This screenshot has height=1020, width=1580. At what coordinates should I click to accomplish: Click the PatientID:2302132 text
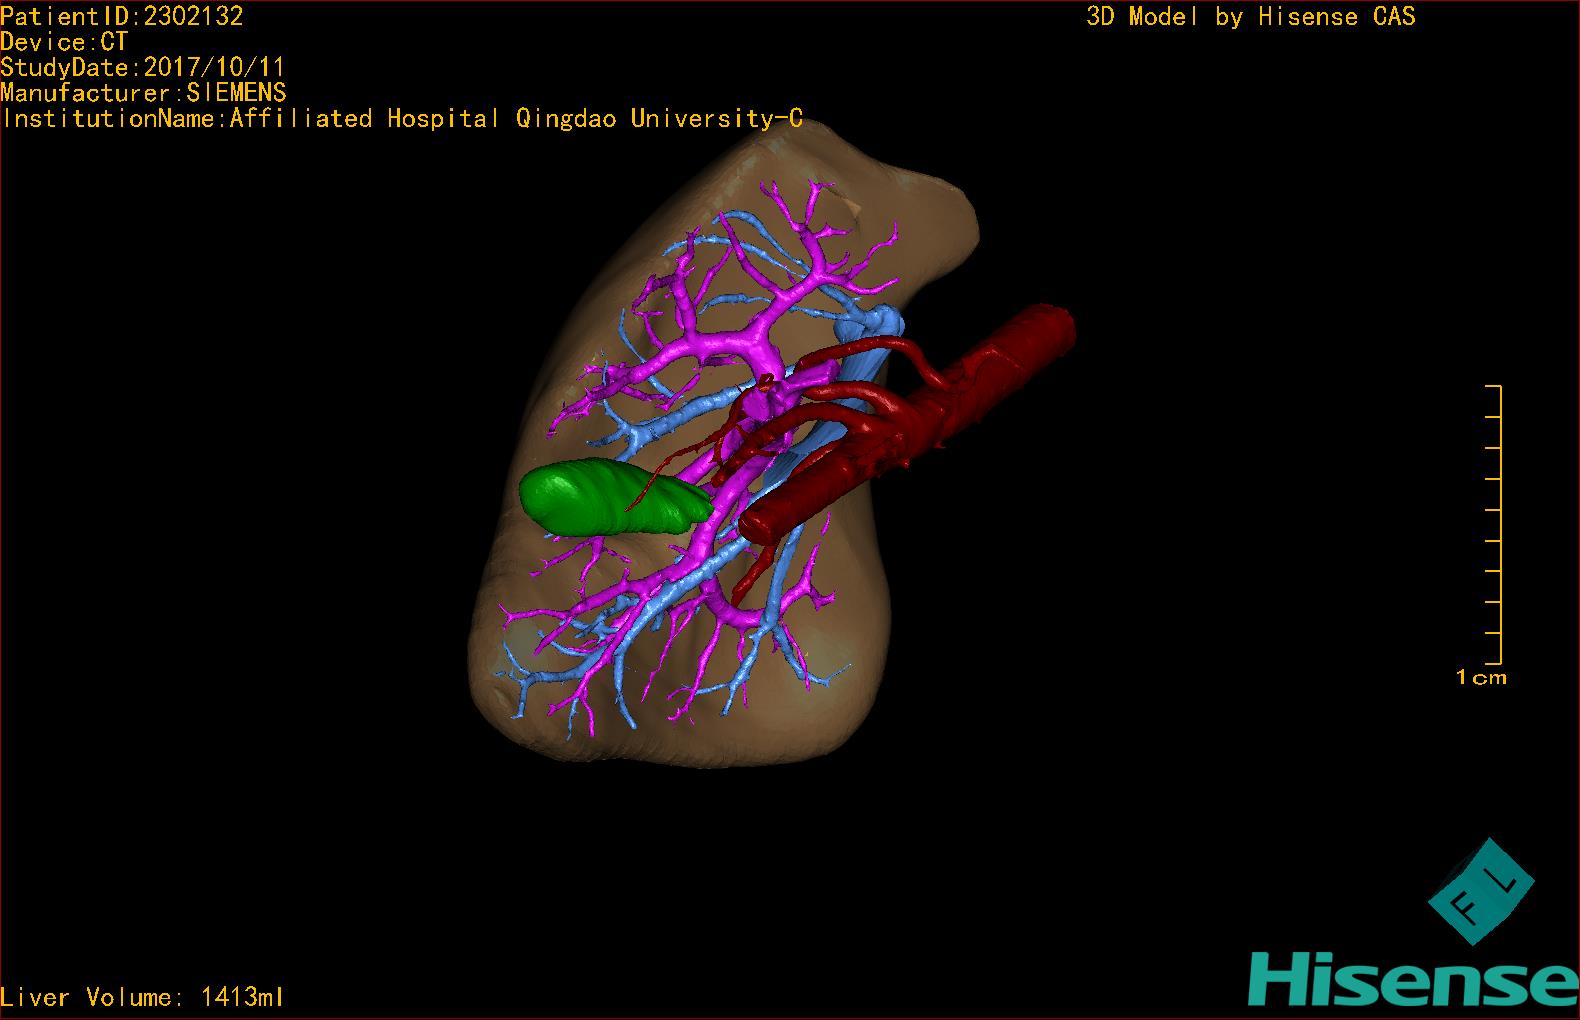tap(122, 15)
